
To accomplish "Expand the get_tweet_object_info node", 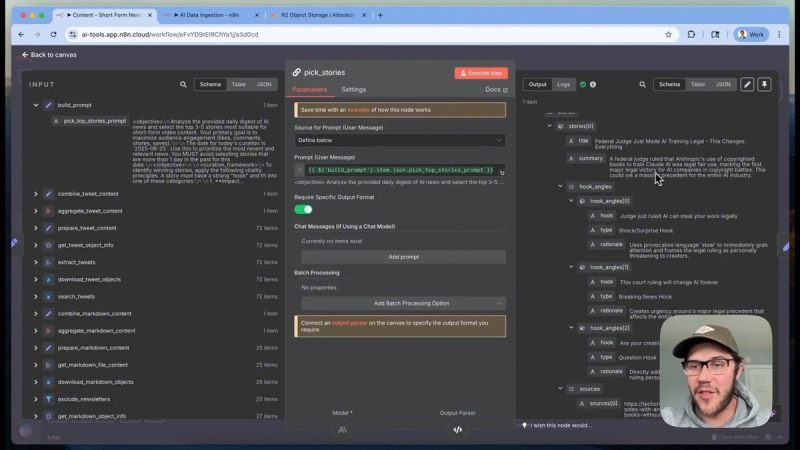I will click(36, 245).
